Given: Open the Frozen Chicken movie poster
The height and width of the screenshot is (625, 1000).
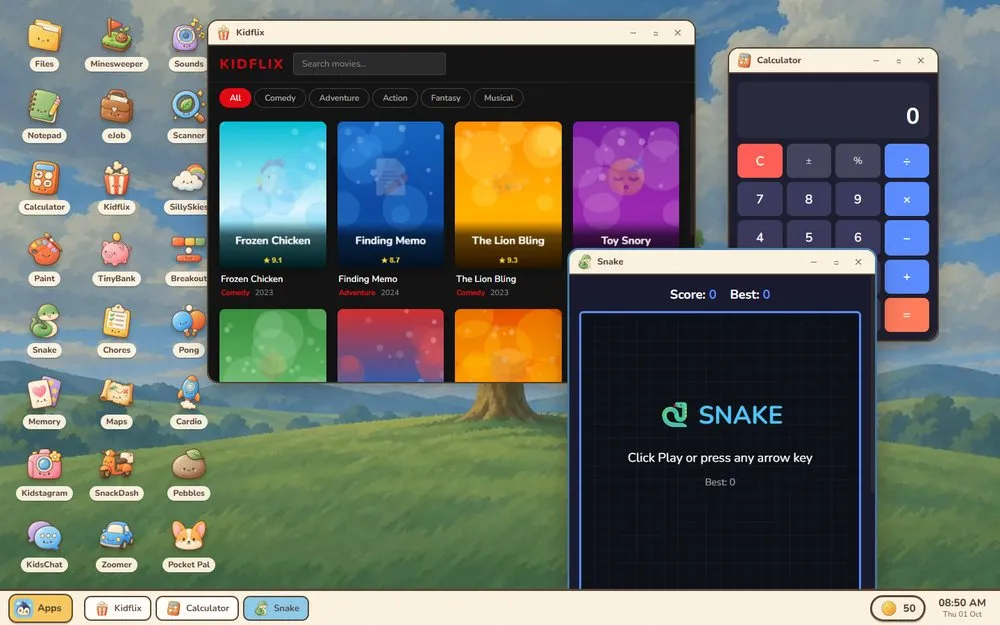Looking at the screenshot, I should click(x=272, y=194).
